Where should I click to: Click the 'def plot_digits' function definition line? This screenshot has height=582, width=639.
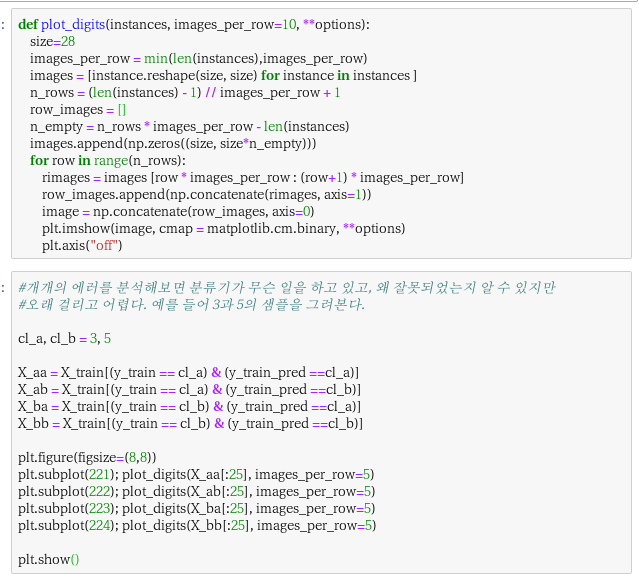click(x=194, y=24)
